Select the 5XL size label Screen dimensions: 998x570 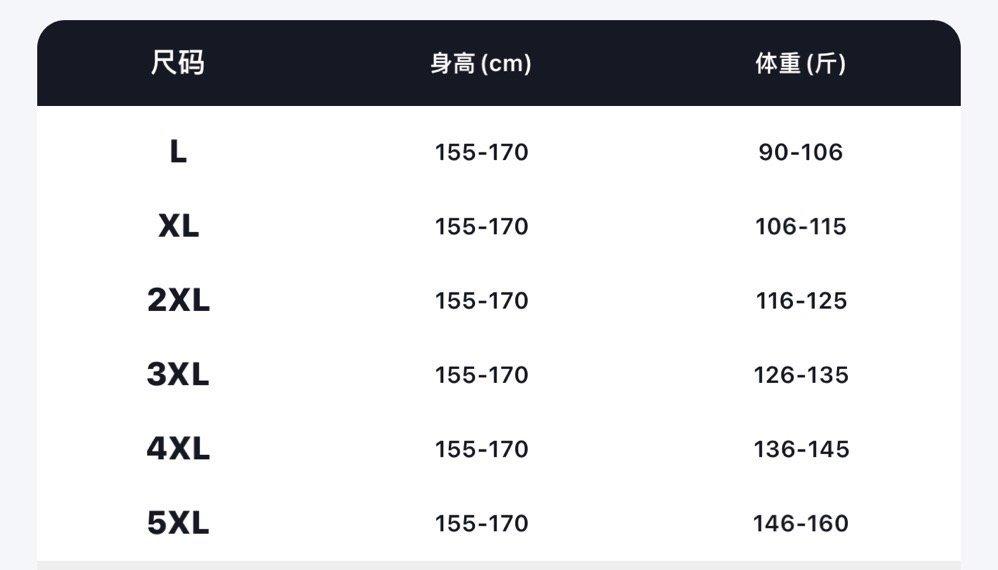pyautogui.click(x=178, y=523)
